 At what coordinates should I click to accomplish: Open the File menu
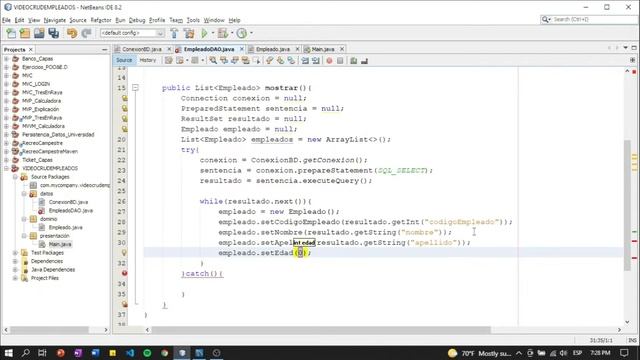(x=6, y=20)
